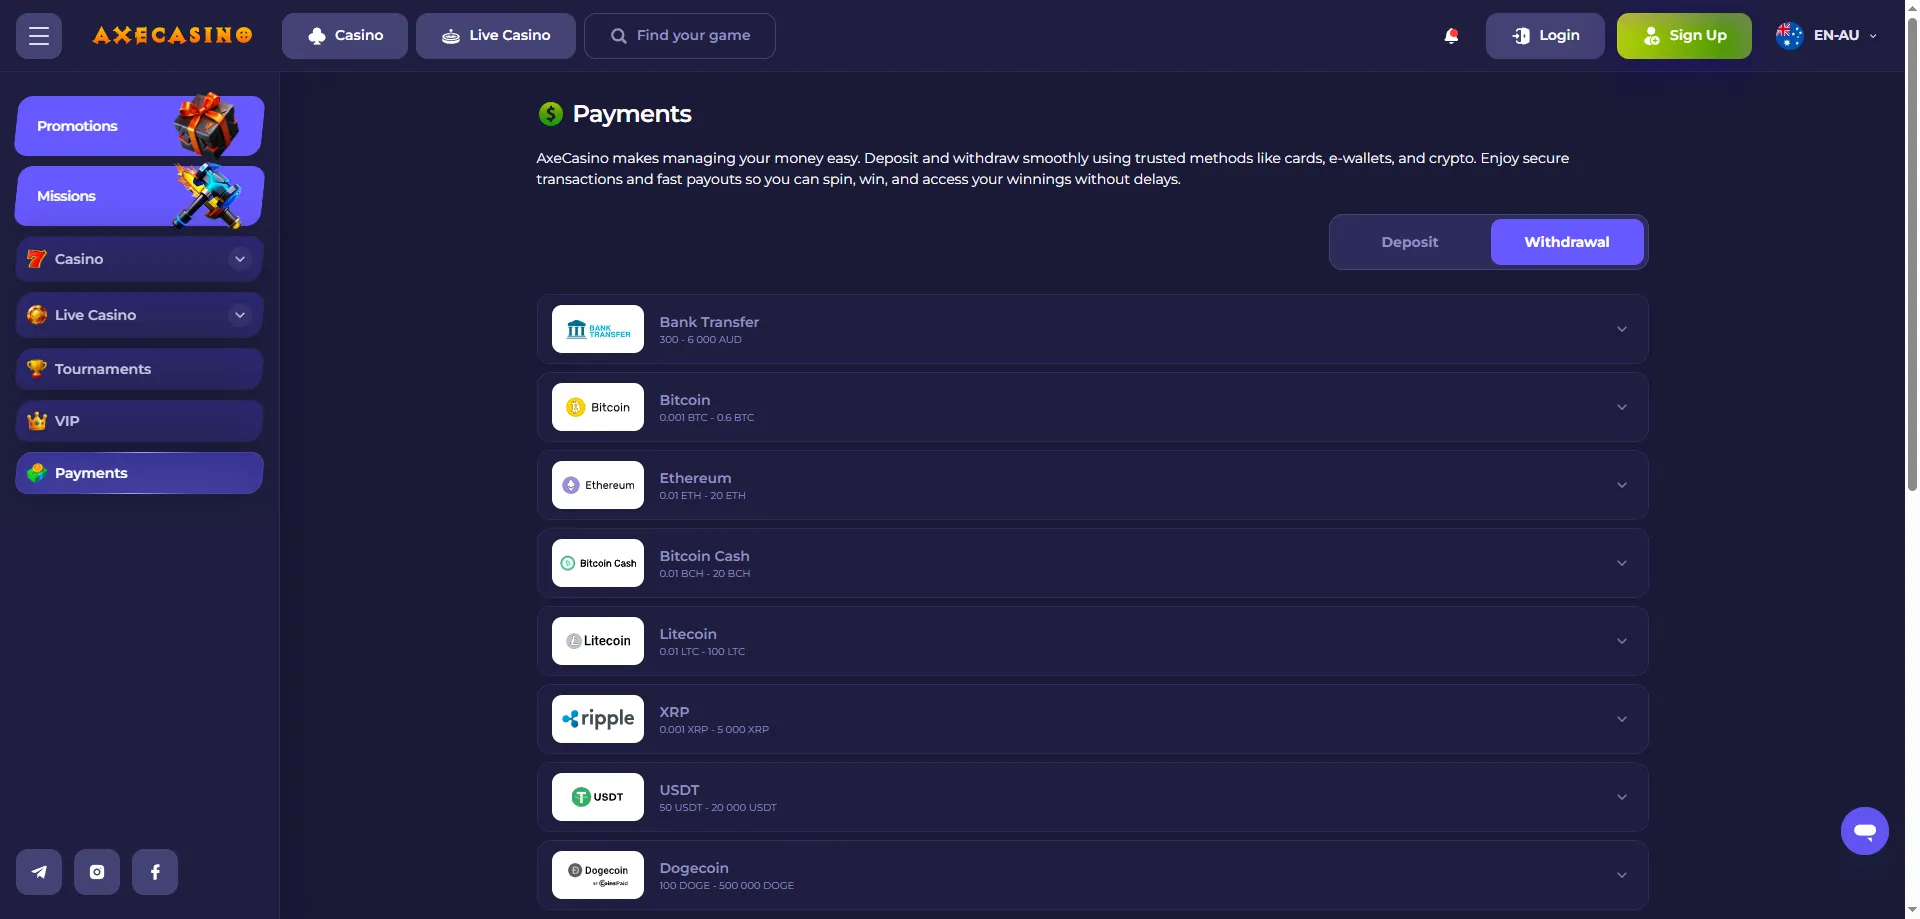
Task: Click the Ethereum logo tile
Action: click(x=598, y=485)
